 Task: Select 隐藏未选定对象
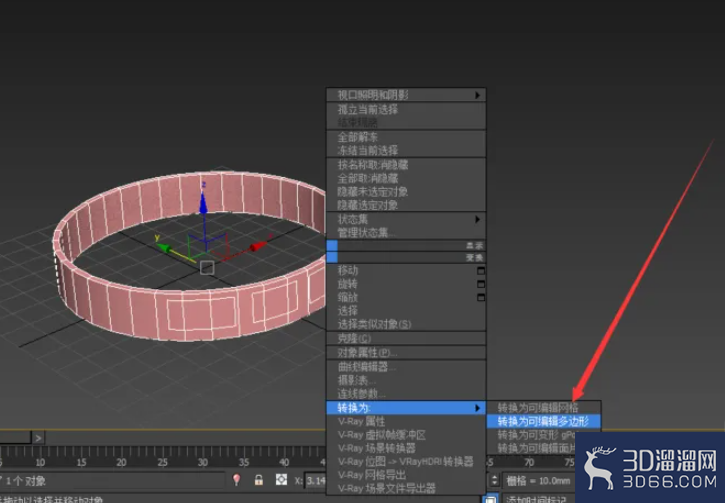(373, 192)
